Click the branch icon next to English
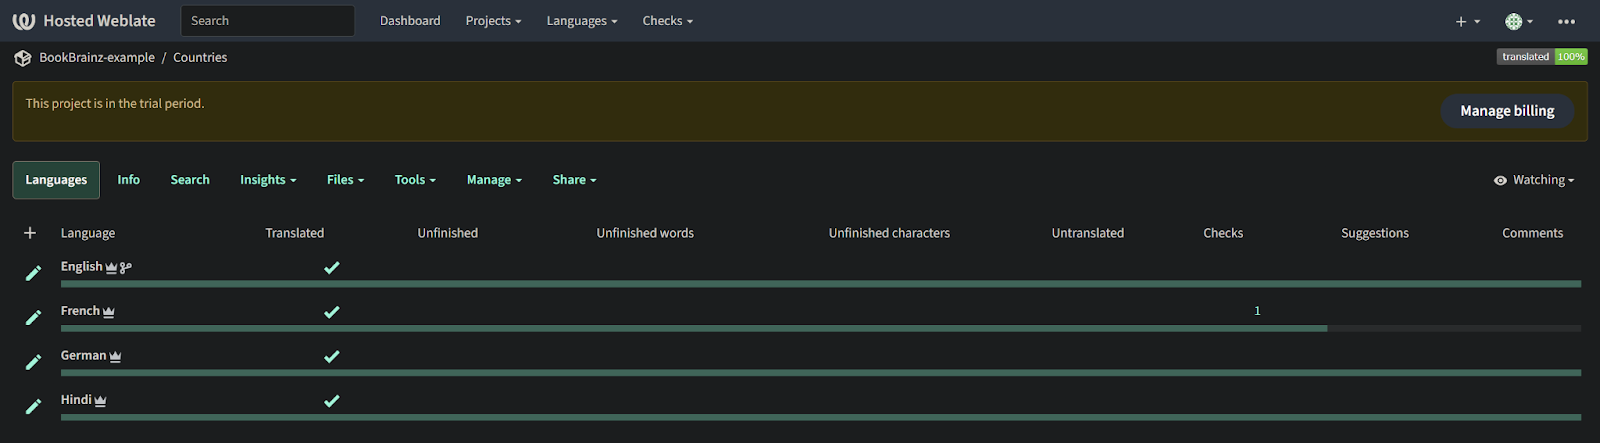1600x443 pixels. 126,267
